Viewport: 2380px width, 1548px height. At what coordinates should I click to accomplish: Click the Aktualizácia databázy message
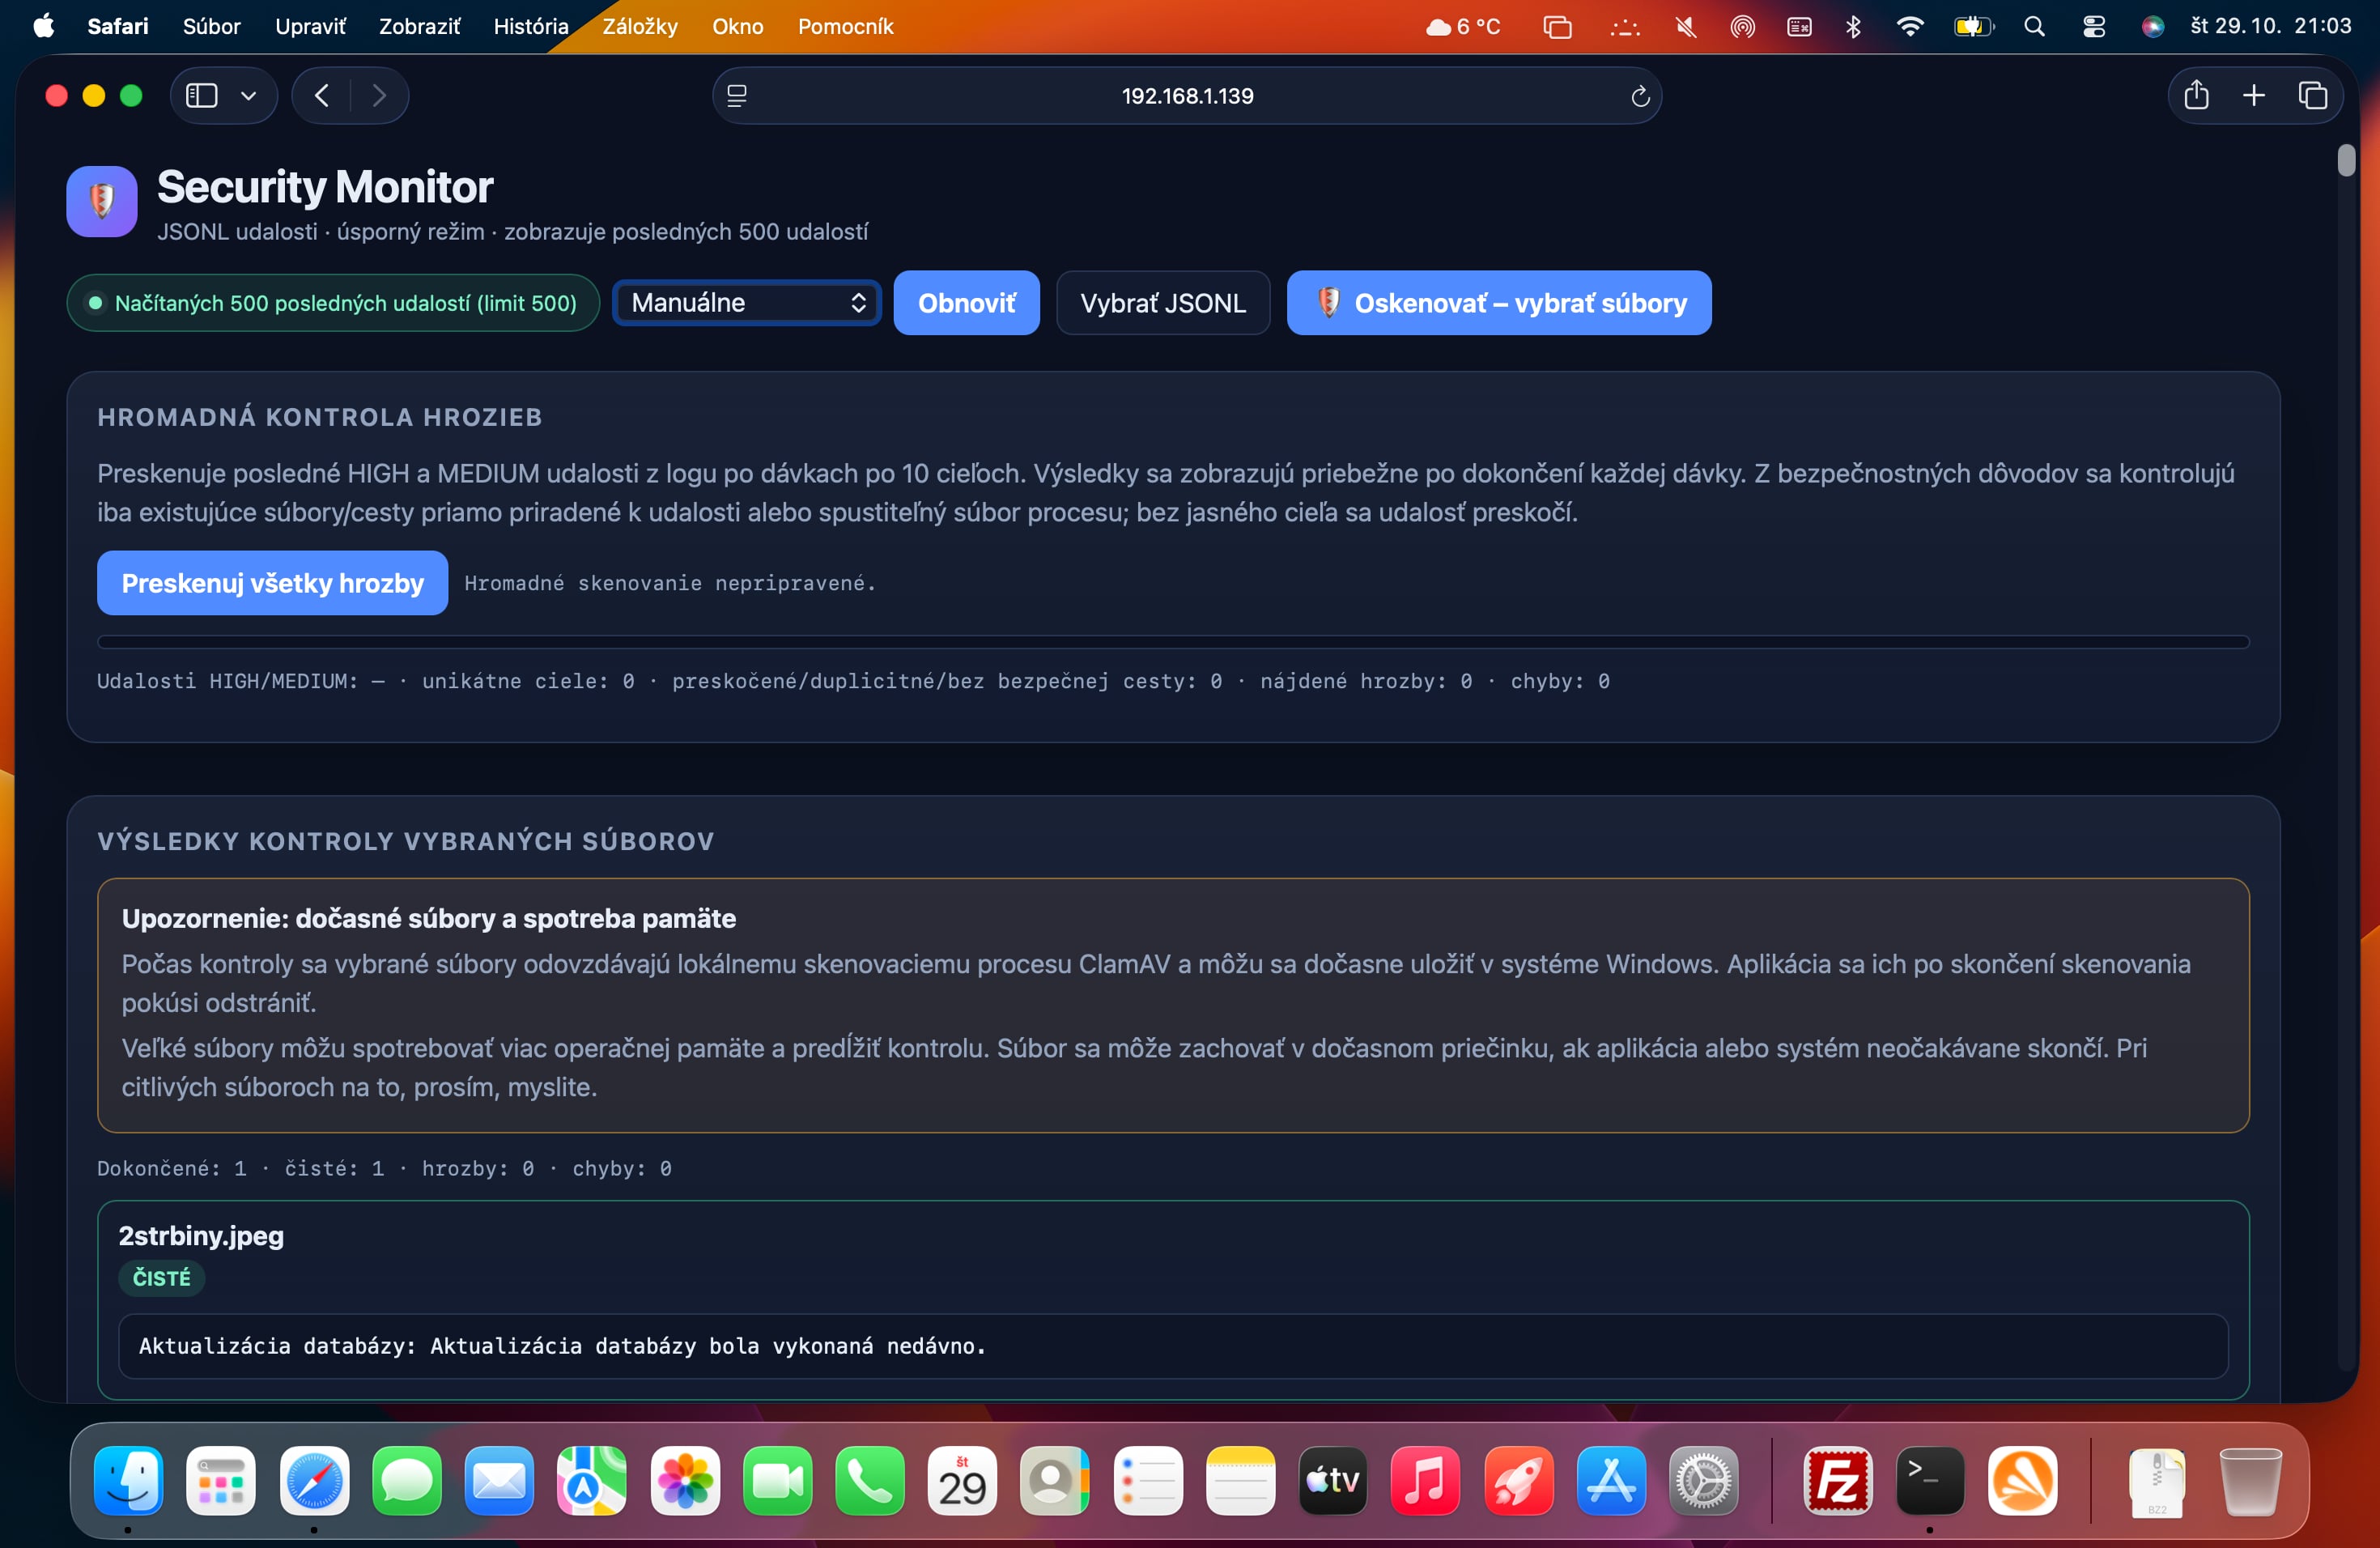(562, 1346)
